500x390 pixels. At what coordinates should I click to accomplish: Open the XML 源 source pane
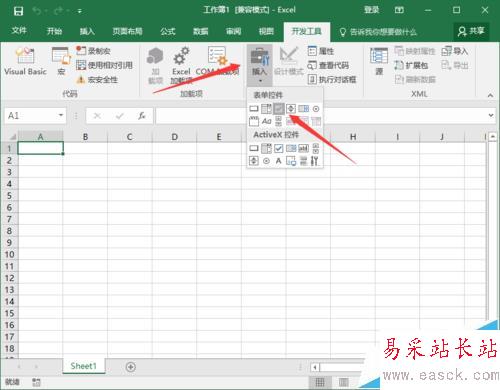coord(379,61)
